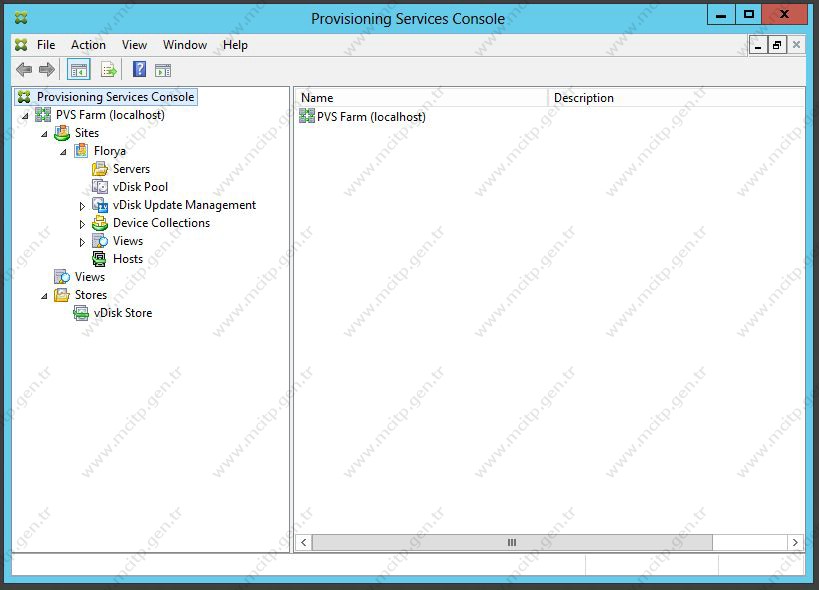Viewport: 819px width, 590px height.
Task: Select the 'Hosts' tree label
Action: (128, 258)
